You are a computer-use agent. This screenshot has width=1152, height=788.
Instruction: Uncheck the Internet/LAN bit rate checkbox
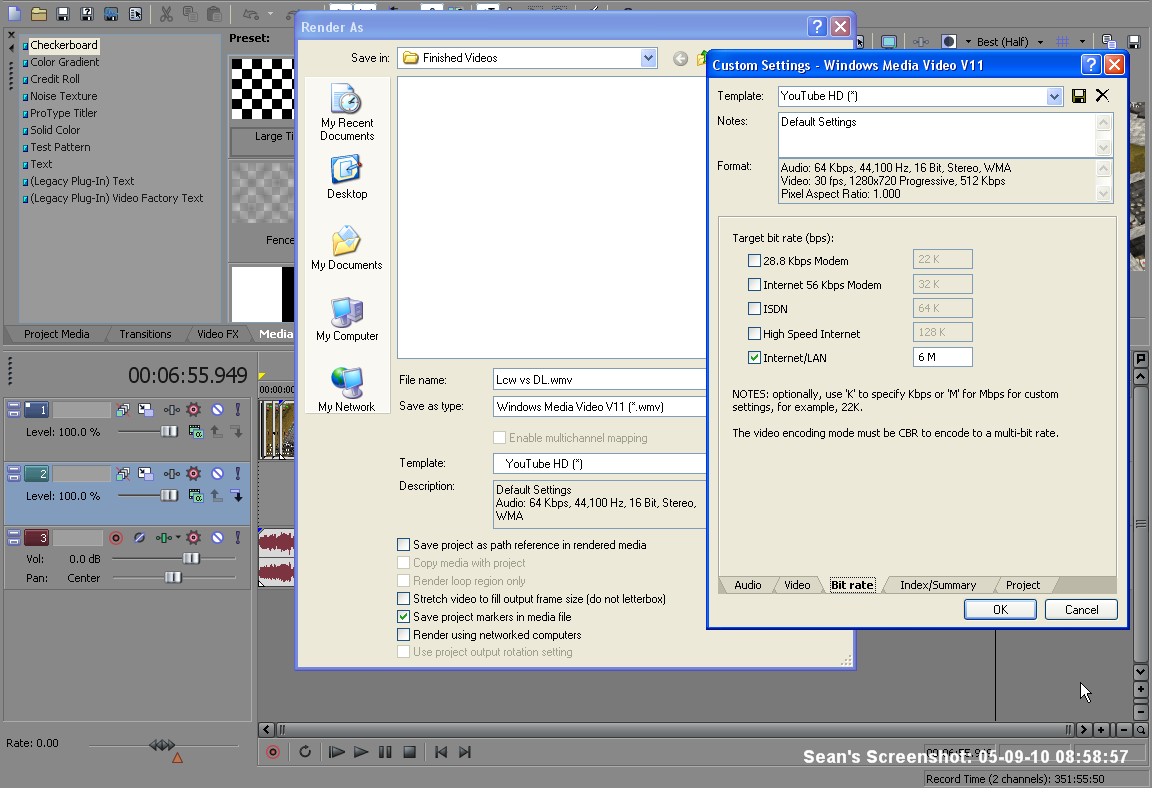tap(755, 357)
